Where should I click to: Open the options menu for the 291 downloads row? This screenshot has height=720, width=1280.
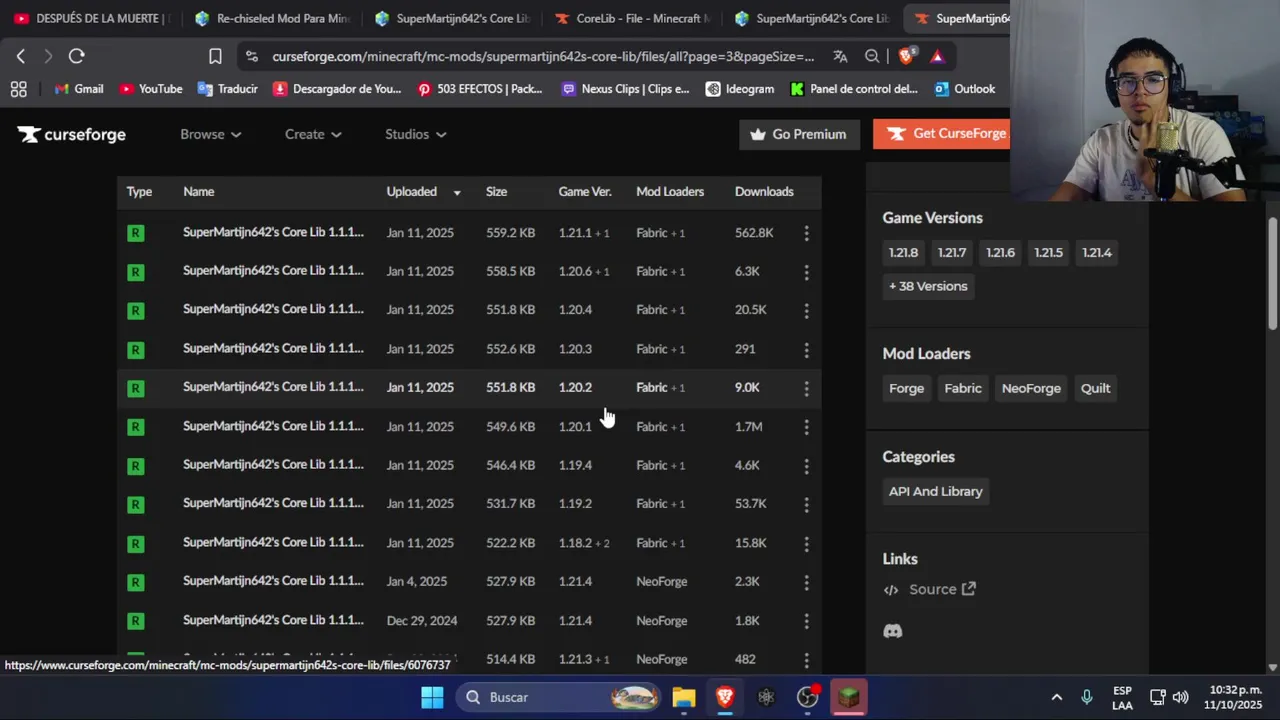[x=806, y=349]
